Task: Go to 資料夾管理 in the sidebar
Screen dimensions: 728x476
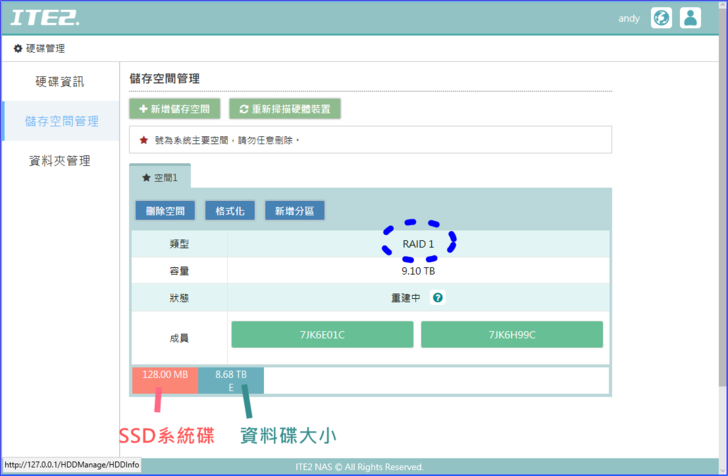Action: coord(60,160)
